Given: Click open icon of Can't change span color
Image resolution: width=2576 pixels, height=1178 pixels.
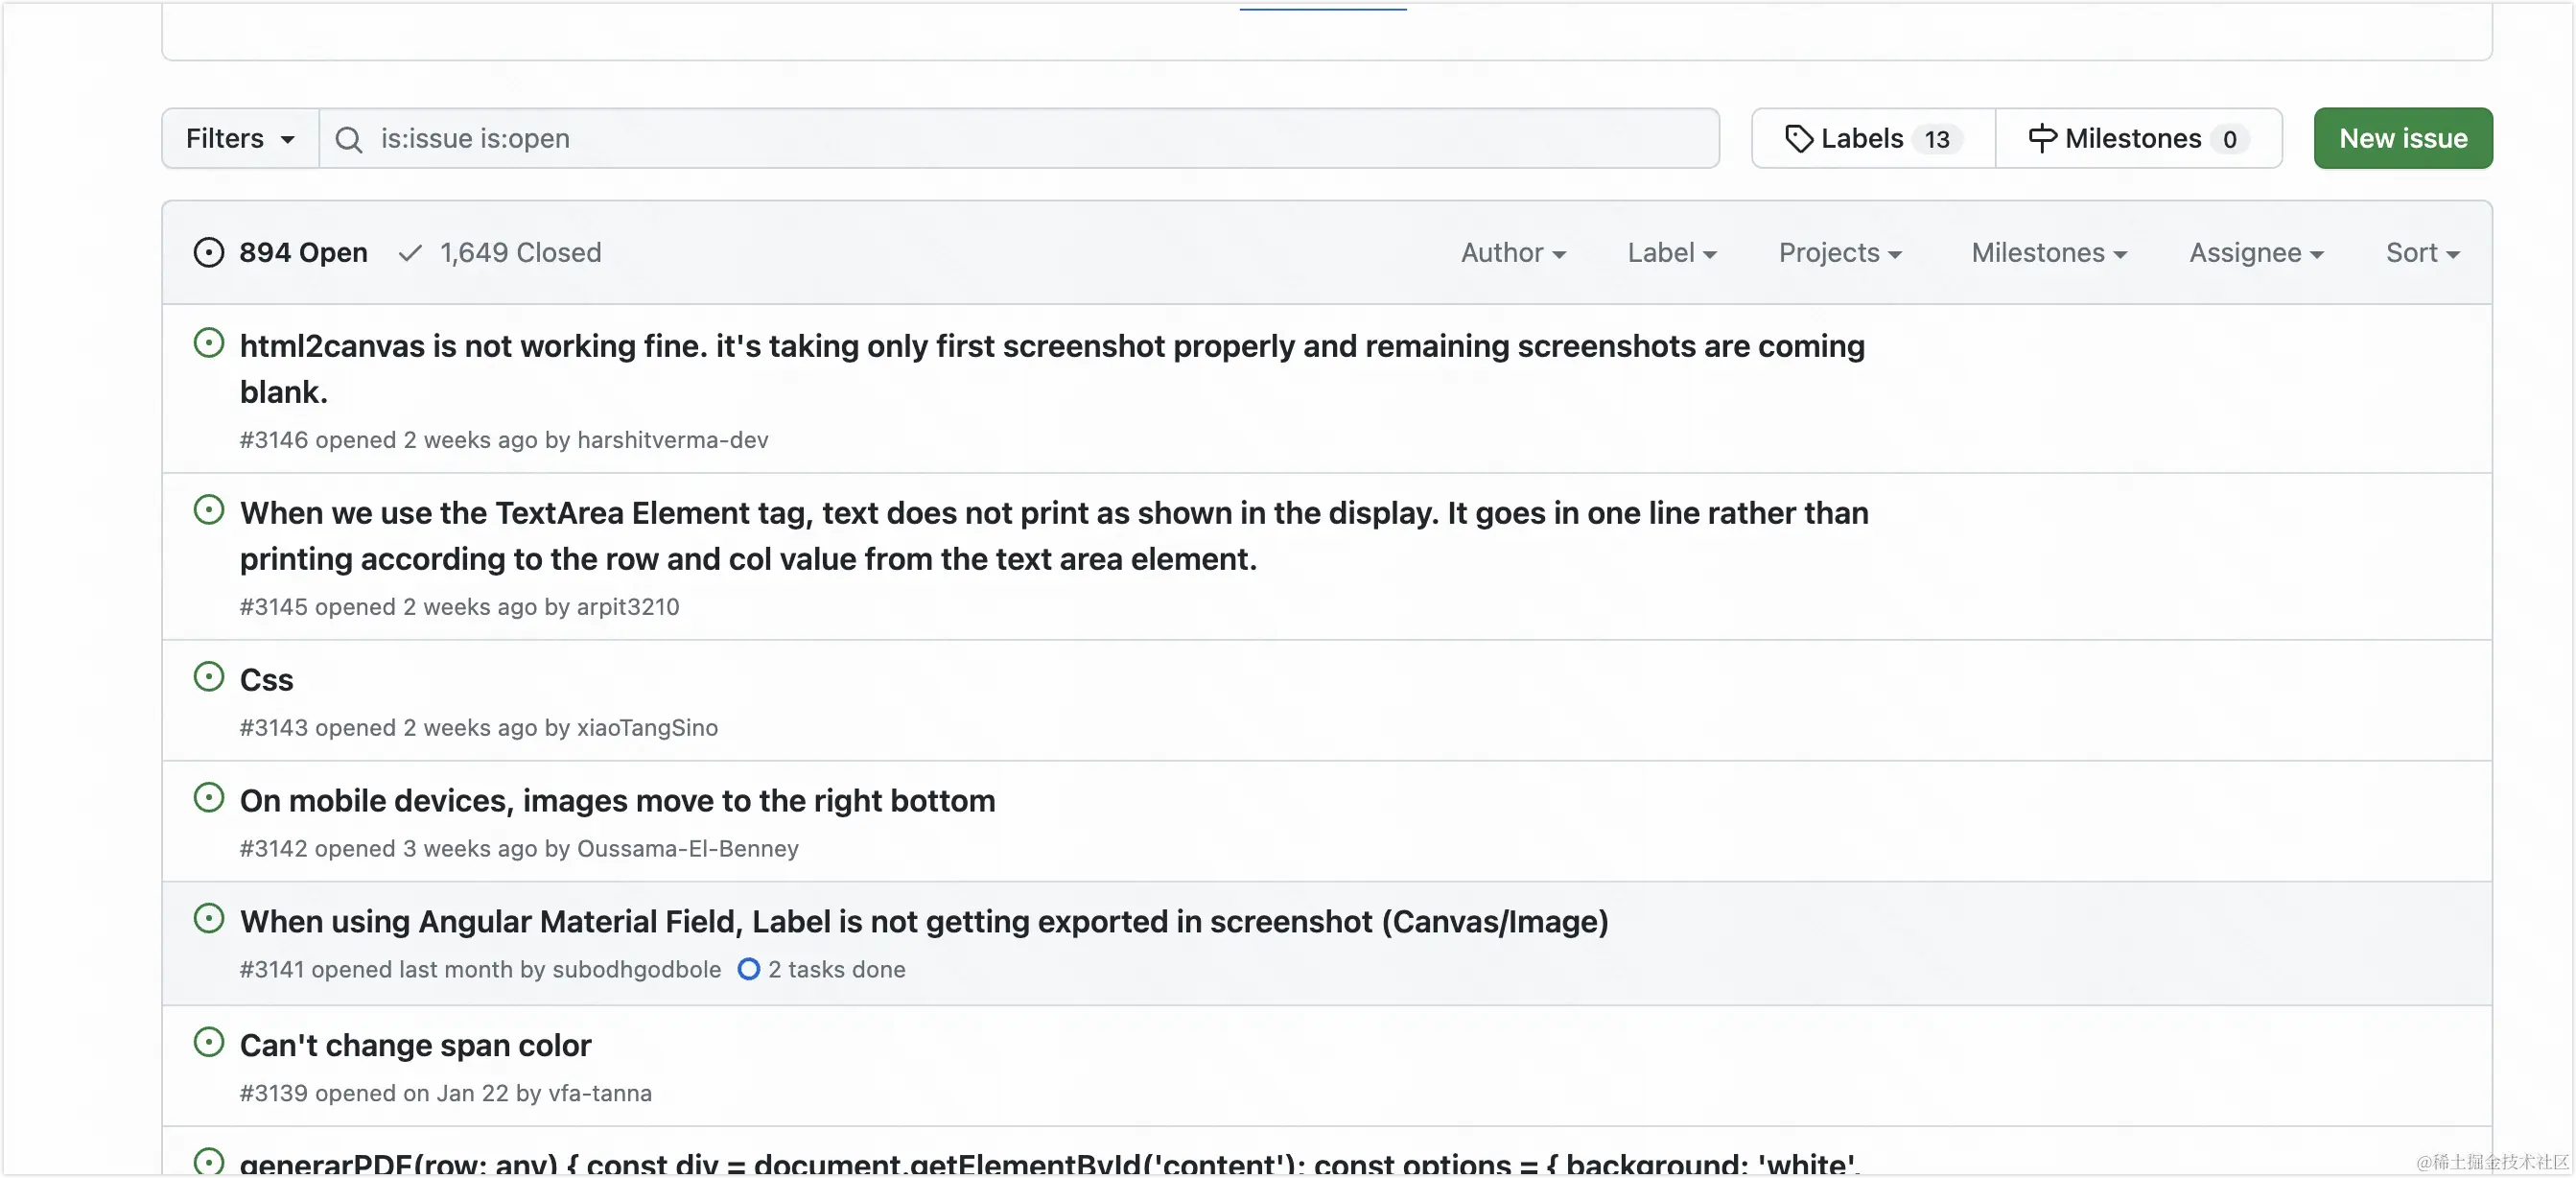Looking at the screenshot, I should coord(208,1043).
